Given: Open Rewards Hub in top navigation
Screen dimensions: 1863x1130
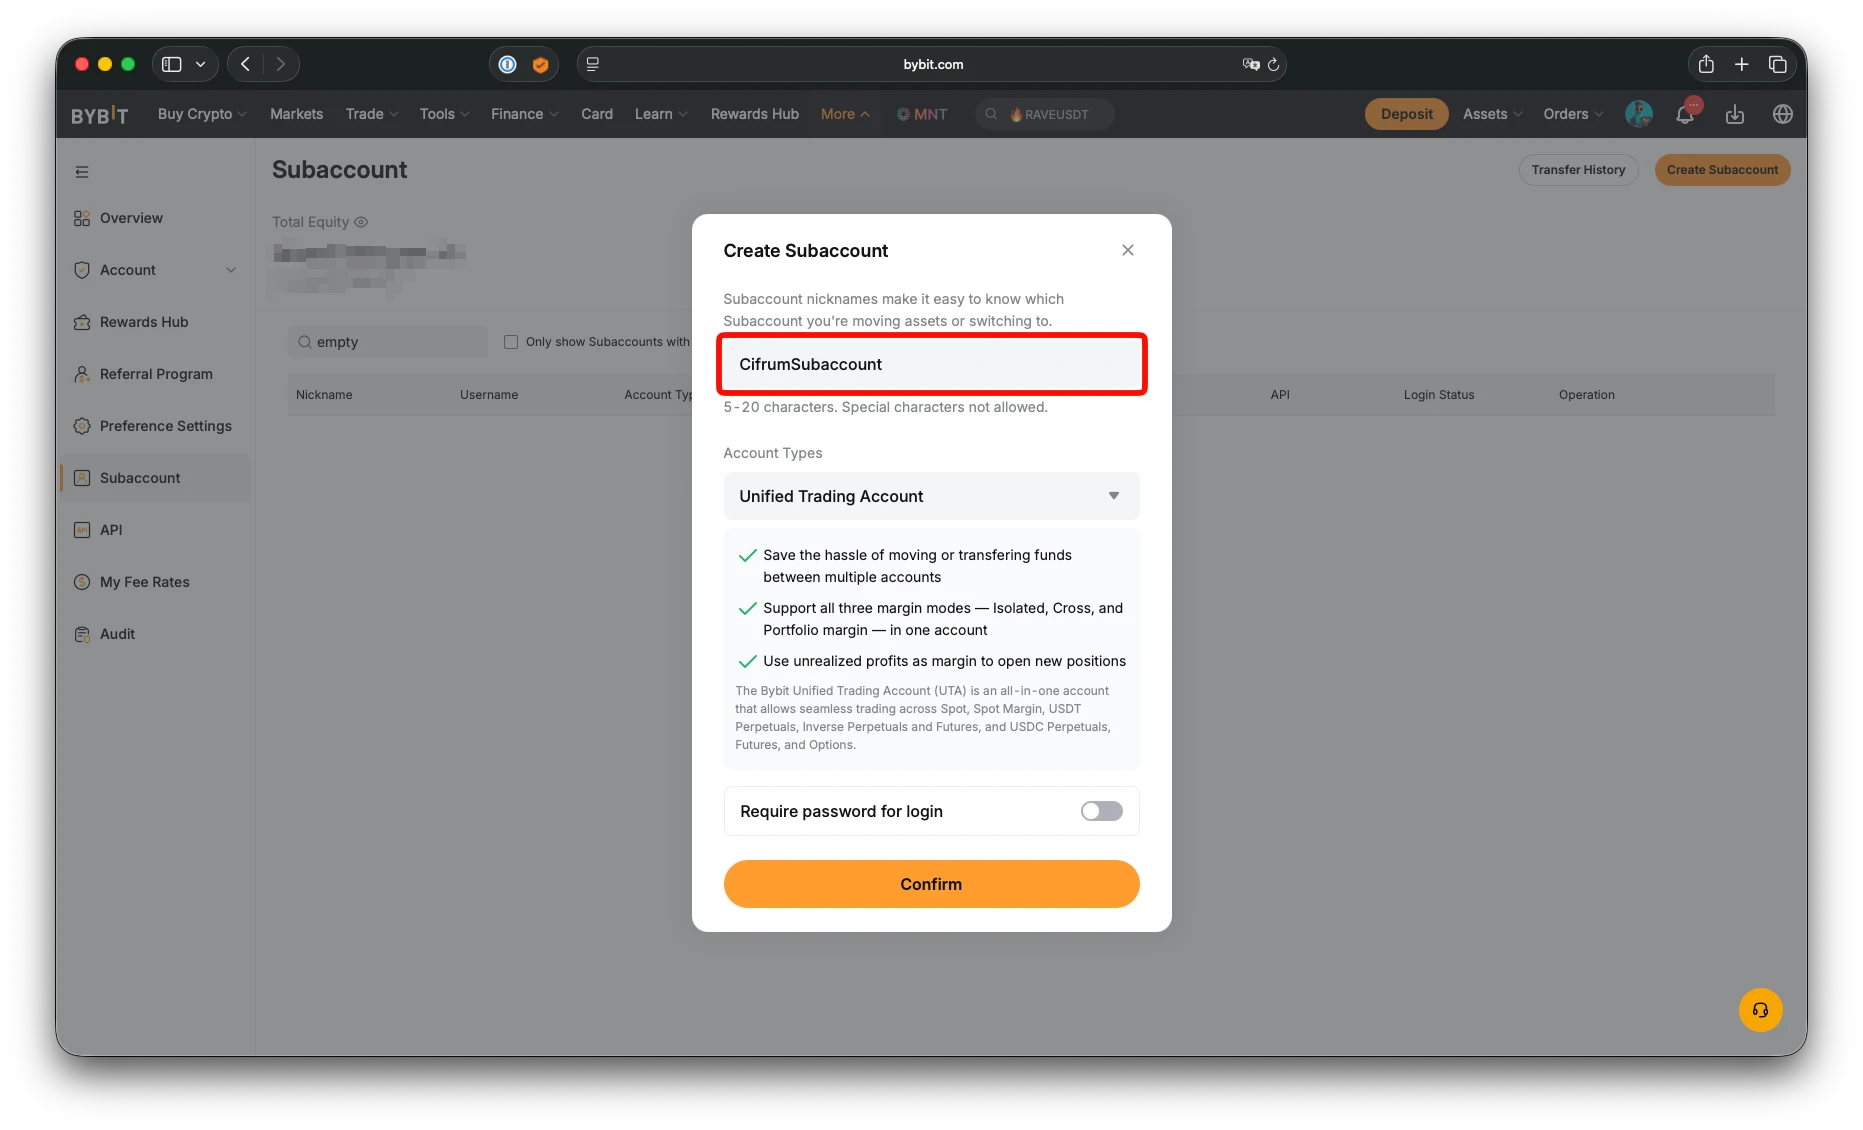Looking at the screenshot, I should pyautogui.click(x=755, y=114).
